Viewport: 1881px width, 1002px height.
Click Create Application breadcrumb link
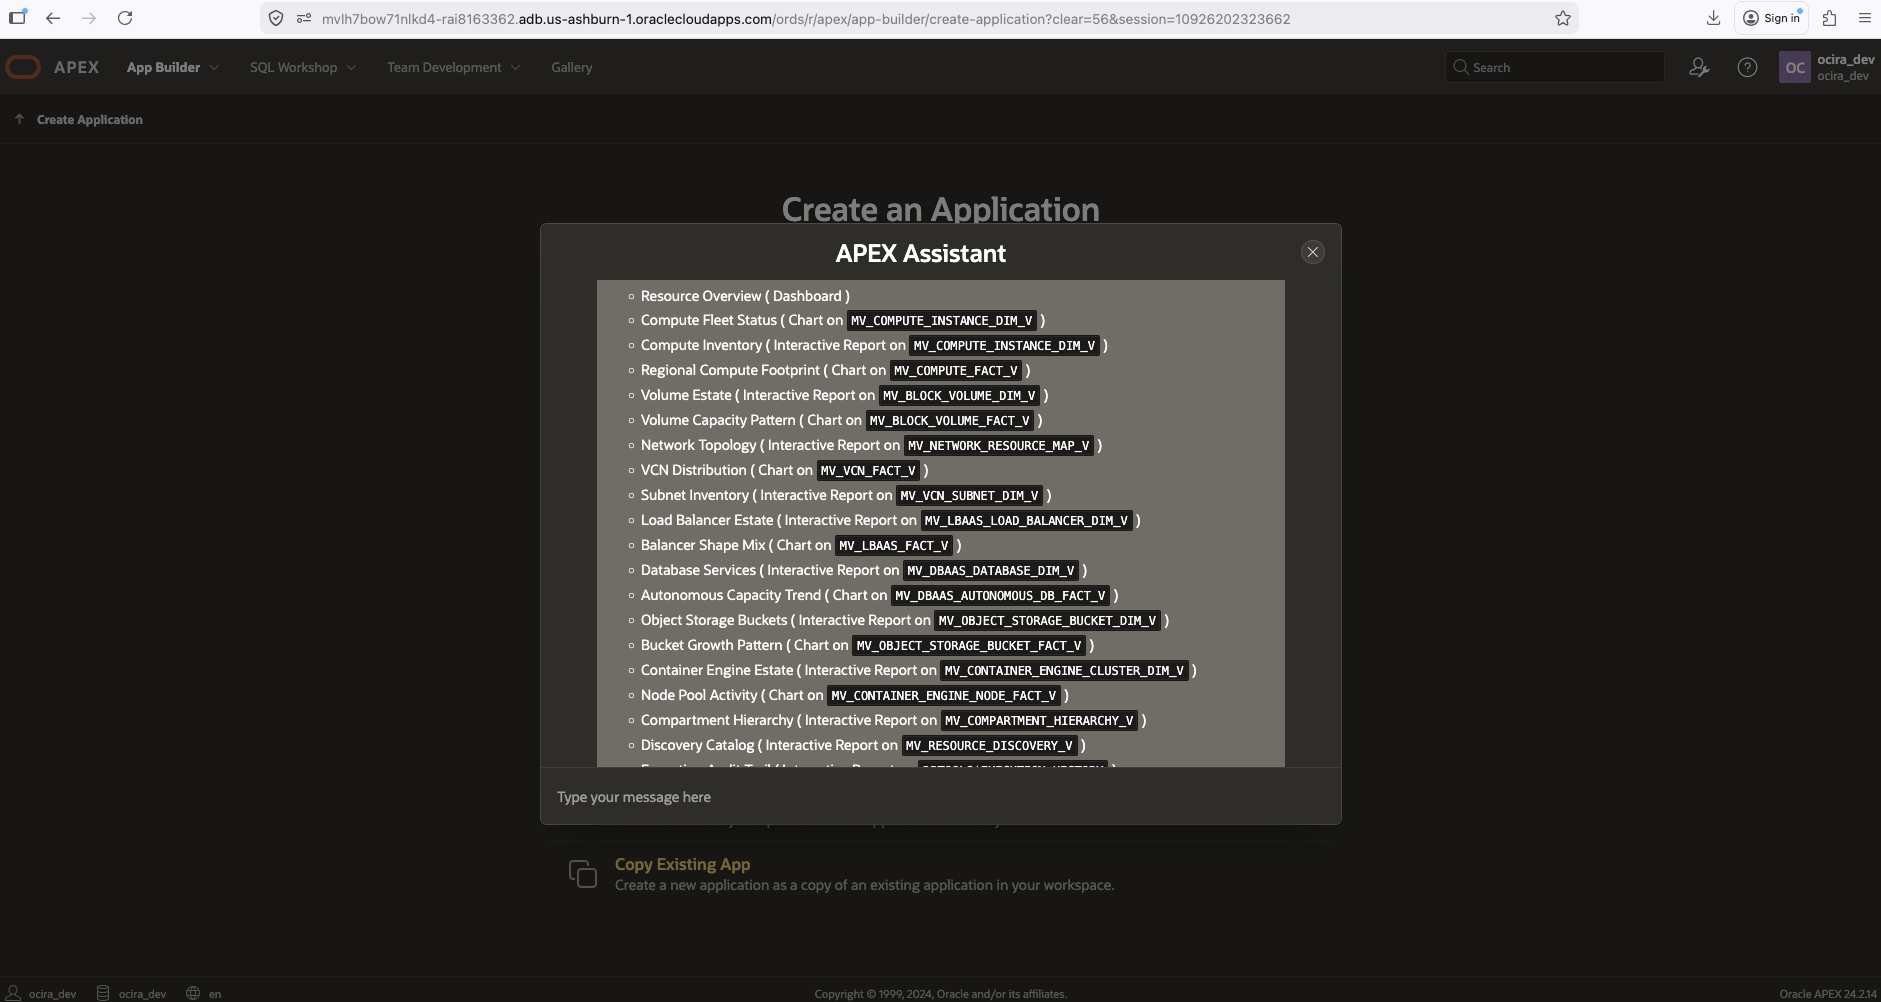click(x=88, y=119)
